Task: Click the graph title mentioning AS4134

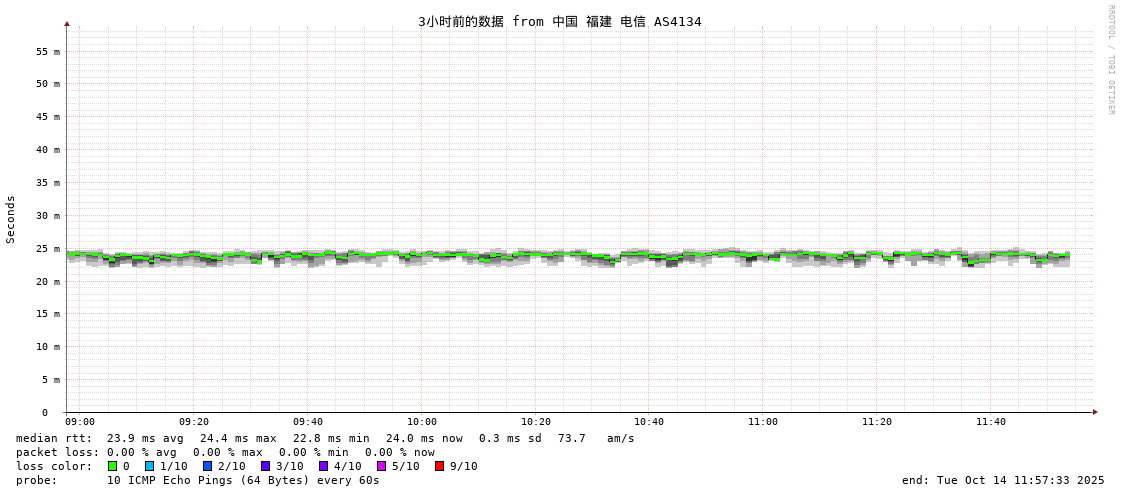Action: 559,21
